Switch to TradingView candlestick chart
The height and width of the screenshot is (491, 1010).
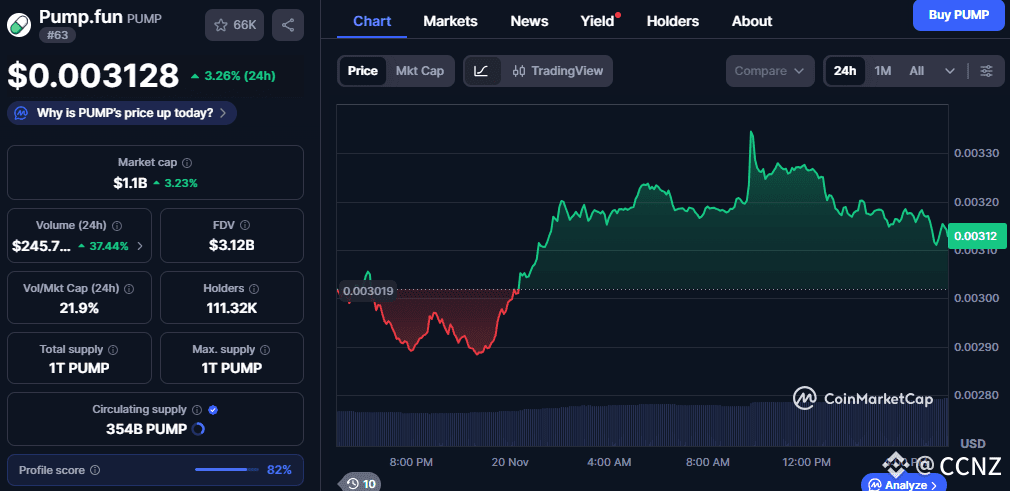(x=557, y=71)
